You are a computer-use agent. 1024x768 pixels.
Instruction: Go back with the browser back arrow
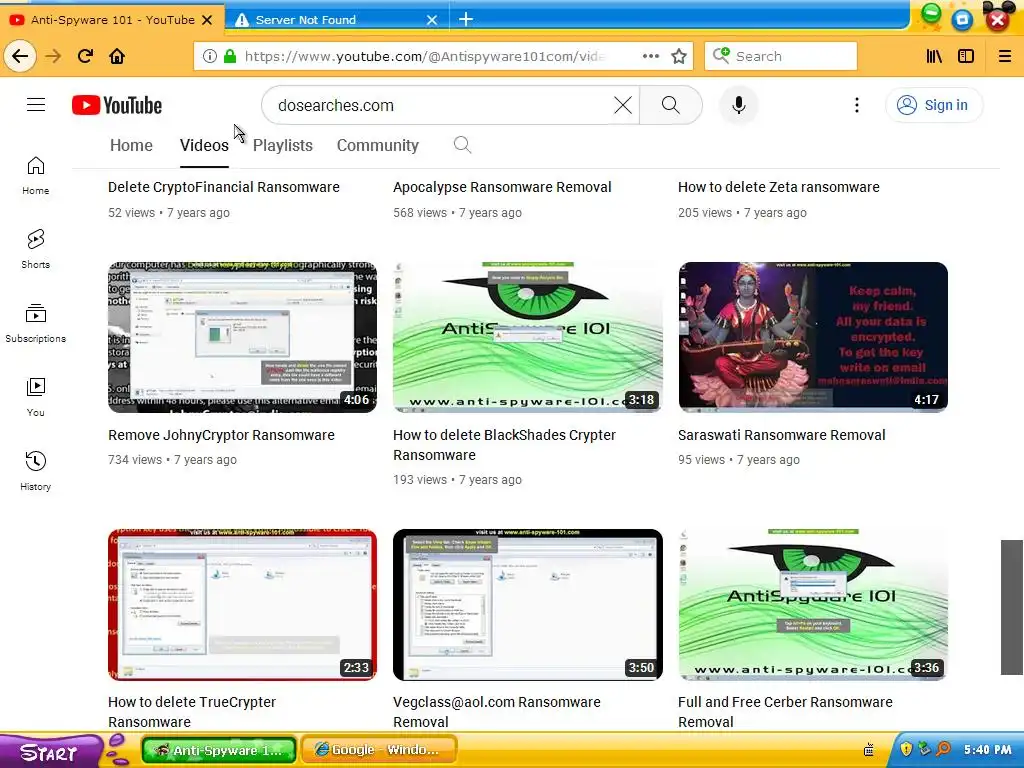coord(20,56)
